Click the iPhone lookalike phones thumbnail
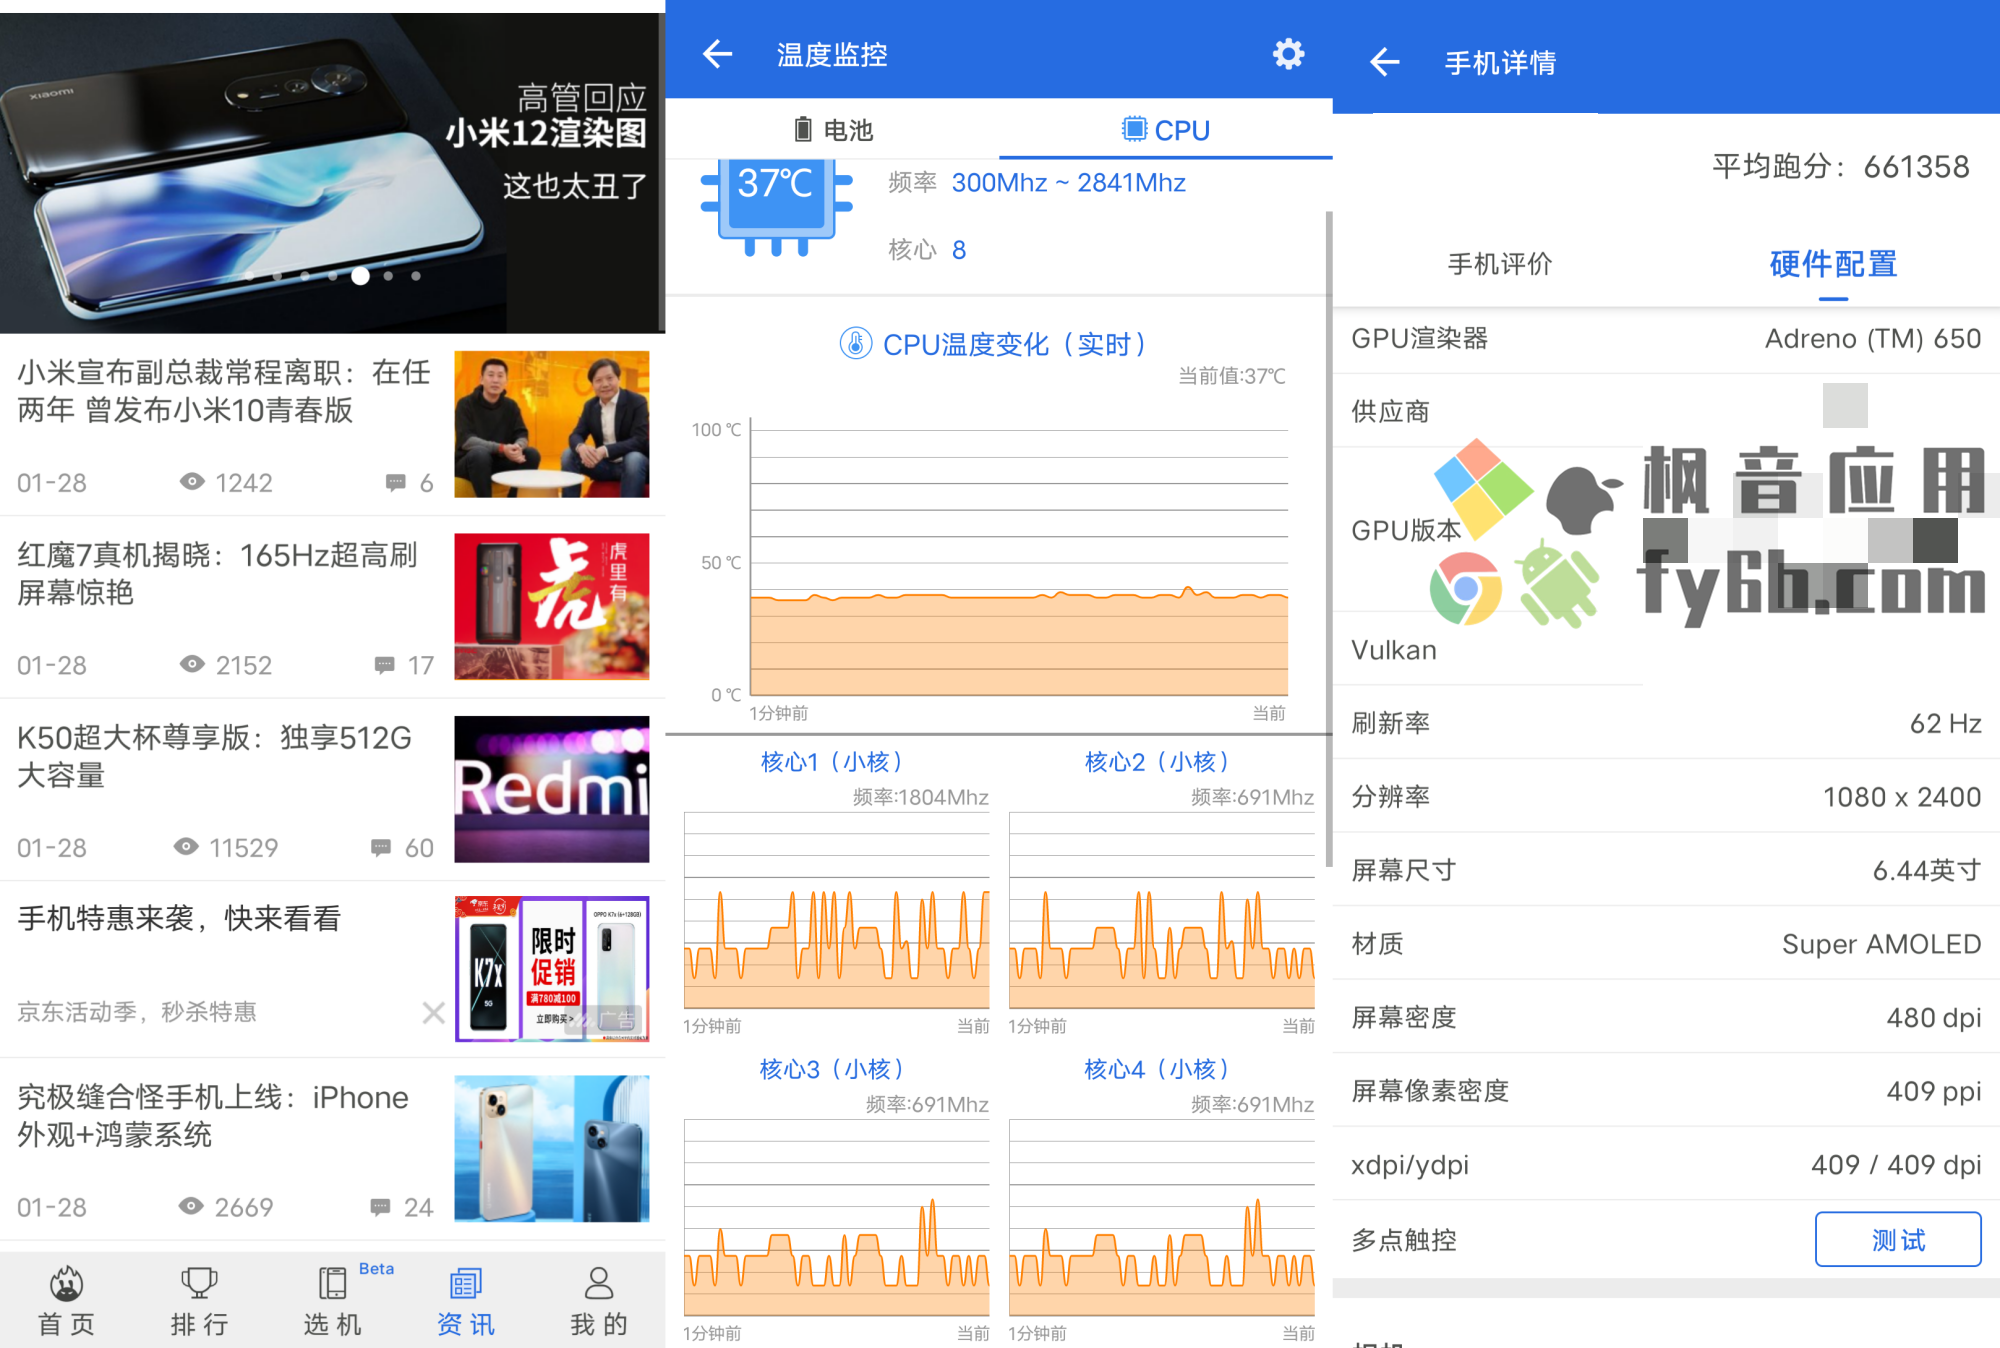 551,1149
